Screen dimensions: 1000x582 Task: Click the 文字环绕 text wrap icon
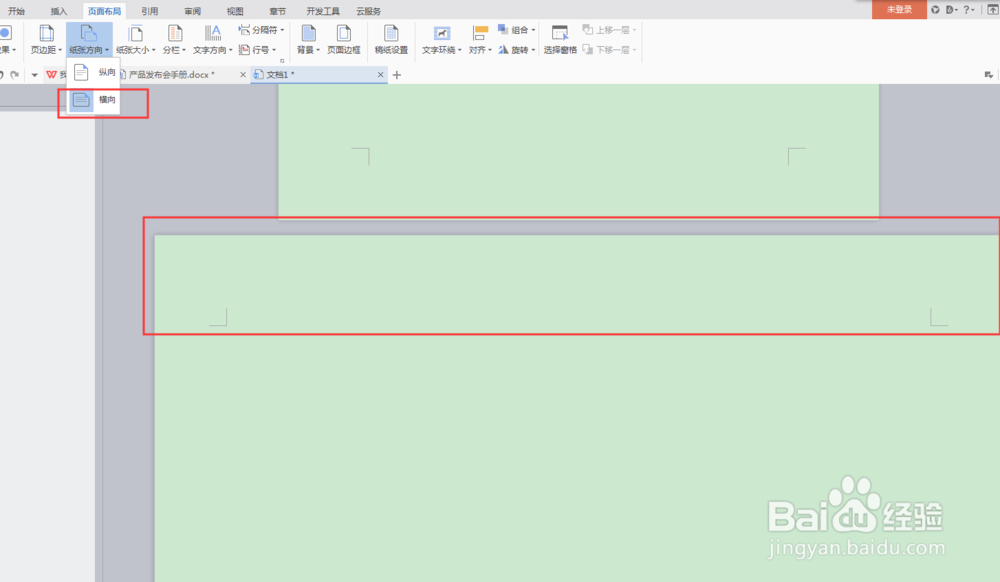pos(441,33)
